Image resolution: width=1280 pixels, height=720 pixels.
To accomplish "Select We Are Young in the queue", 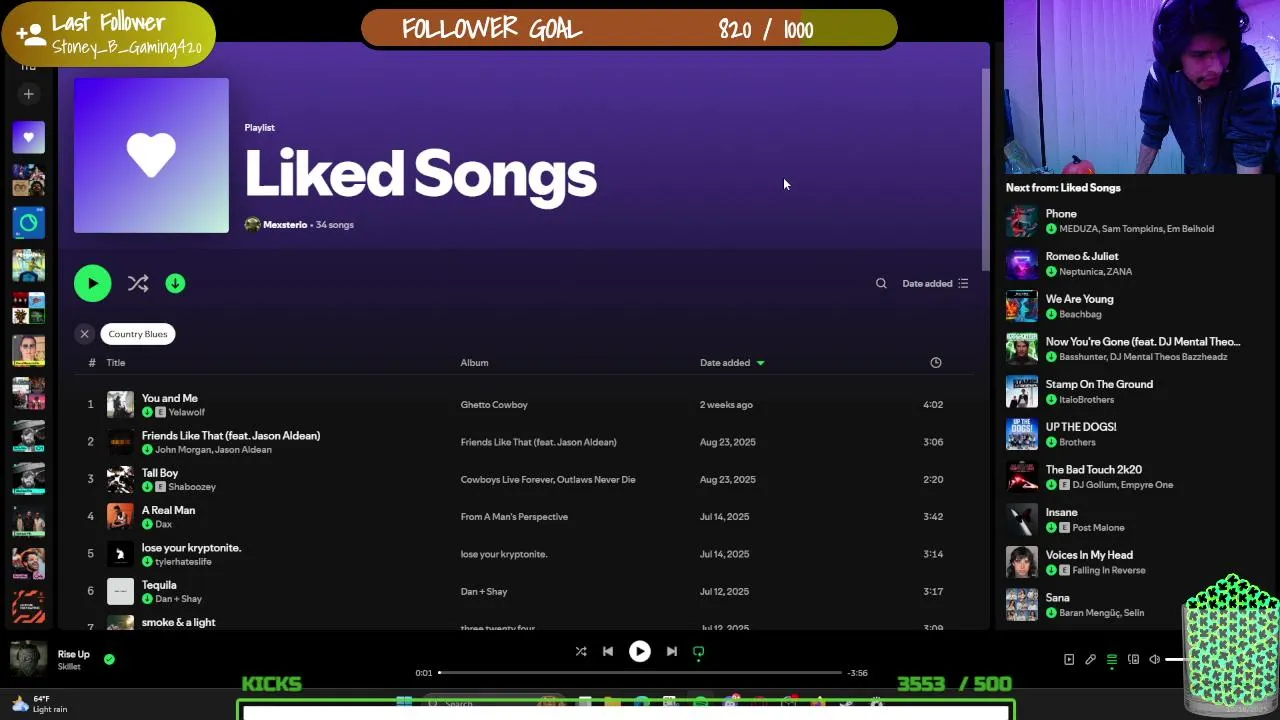I will tap(1079, 299).
